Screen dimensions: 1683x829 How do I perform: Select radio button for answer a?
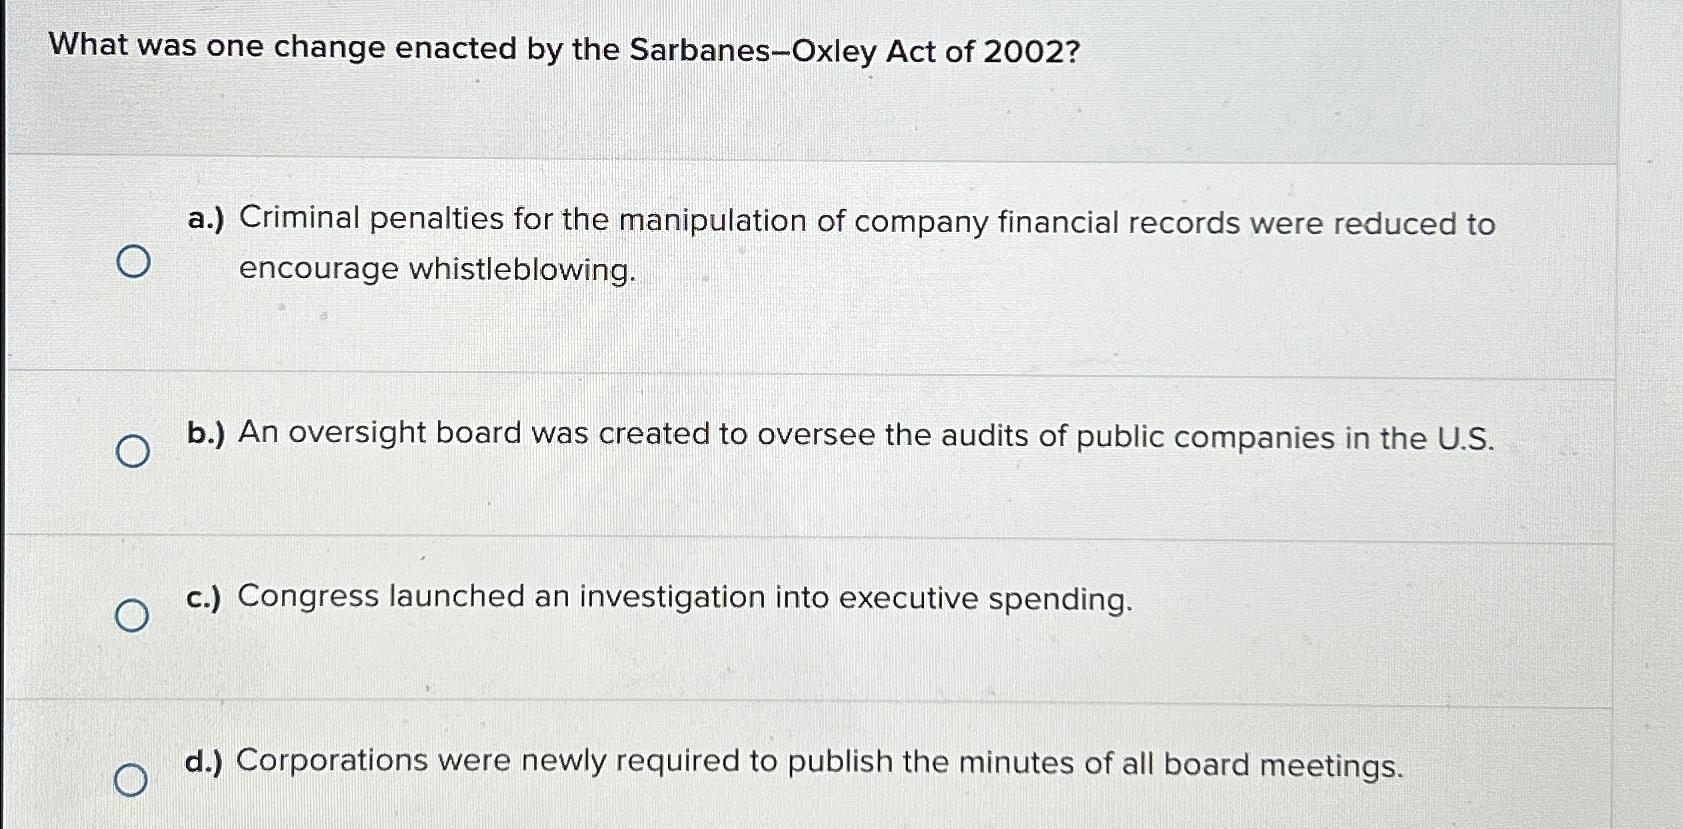[133, 262]
